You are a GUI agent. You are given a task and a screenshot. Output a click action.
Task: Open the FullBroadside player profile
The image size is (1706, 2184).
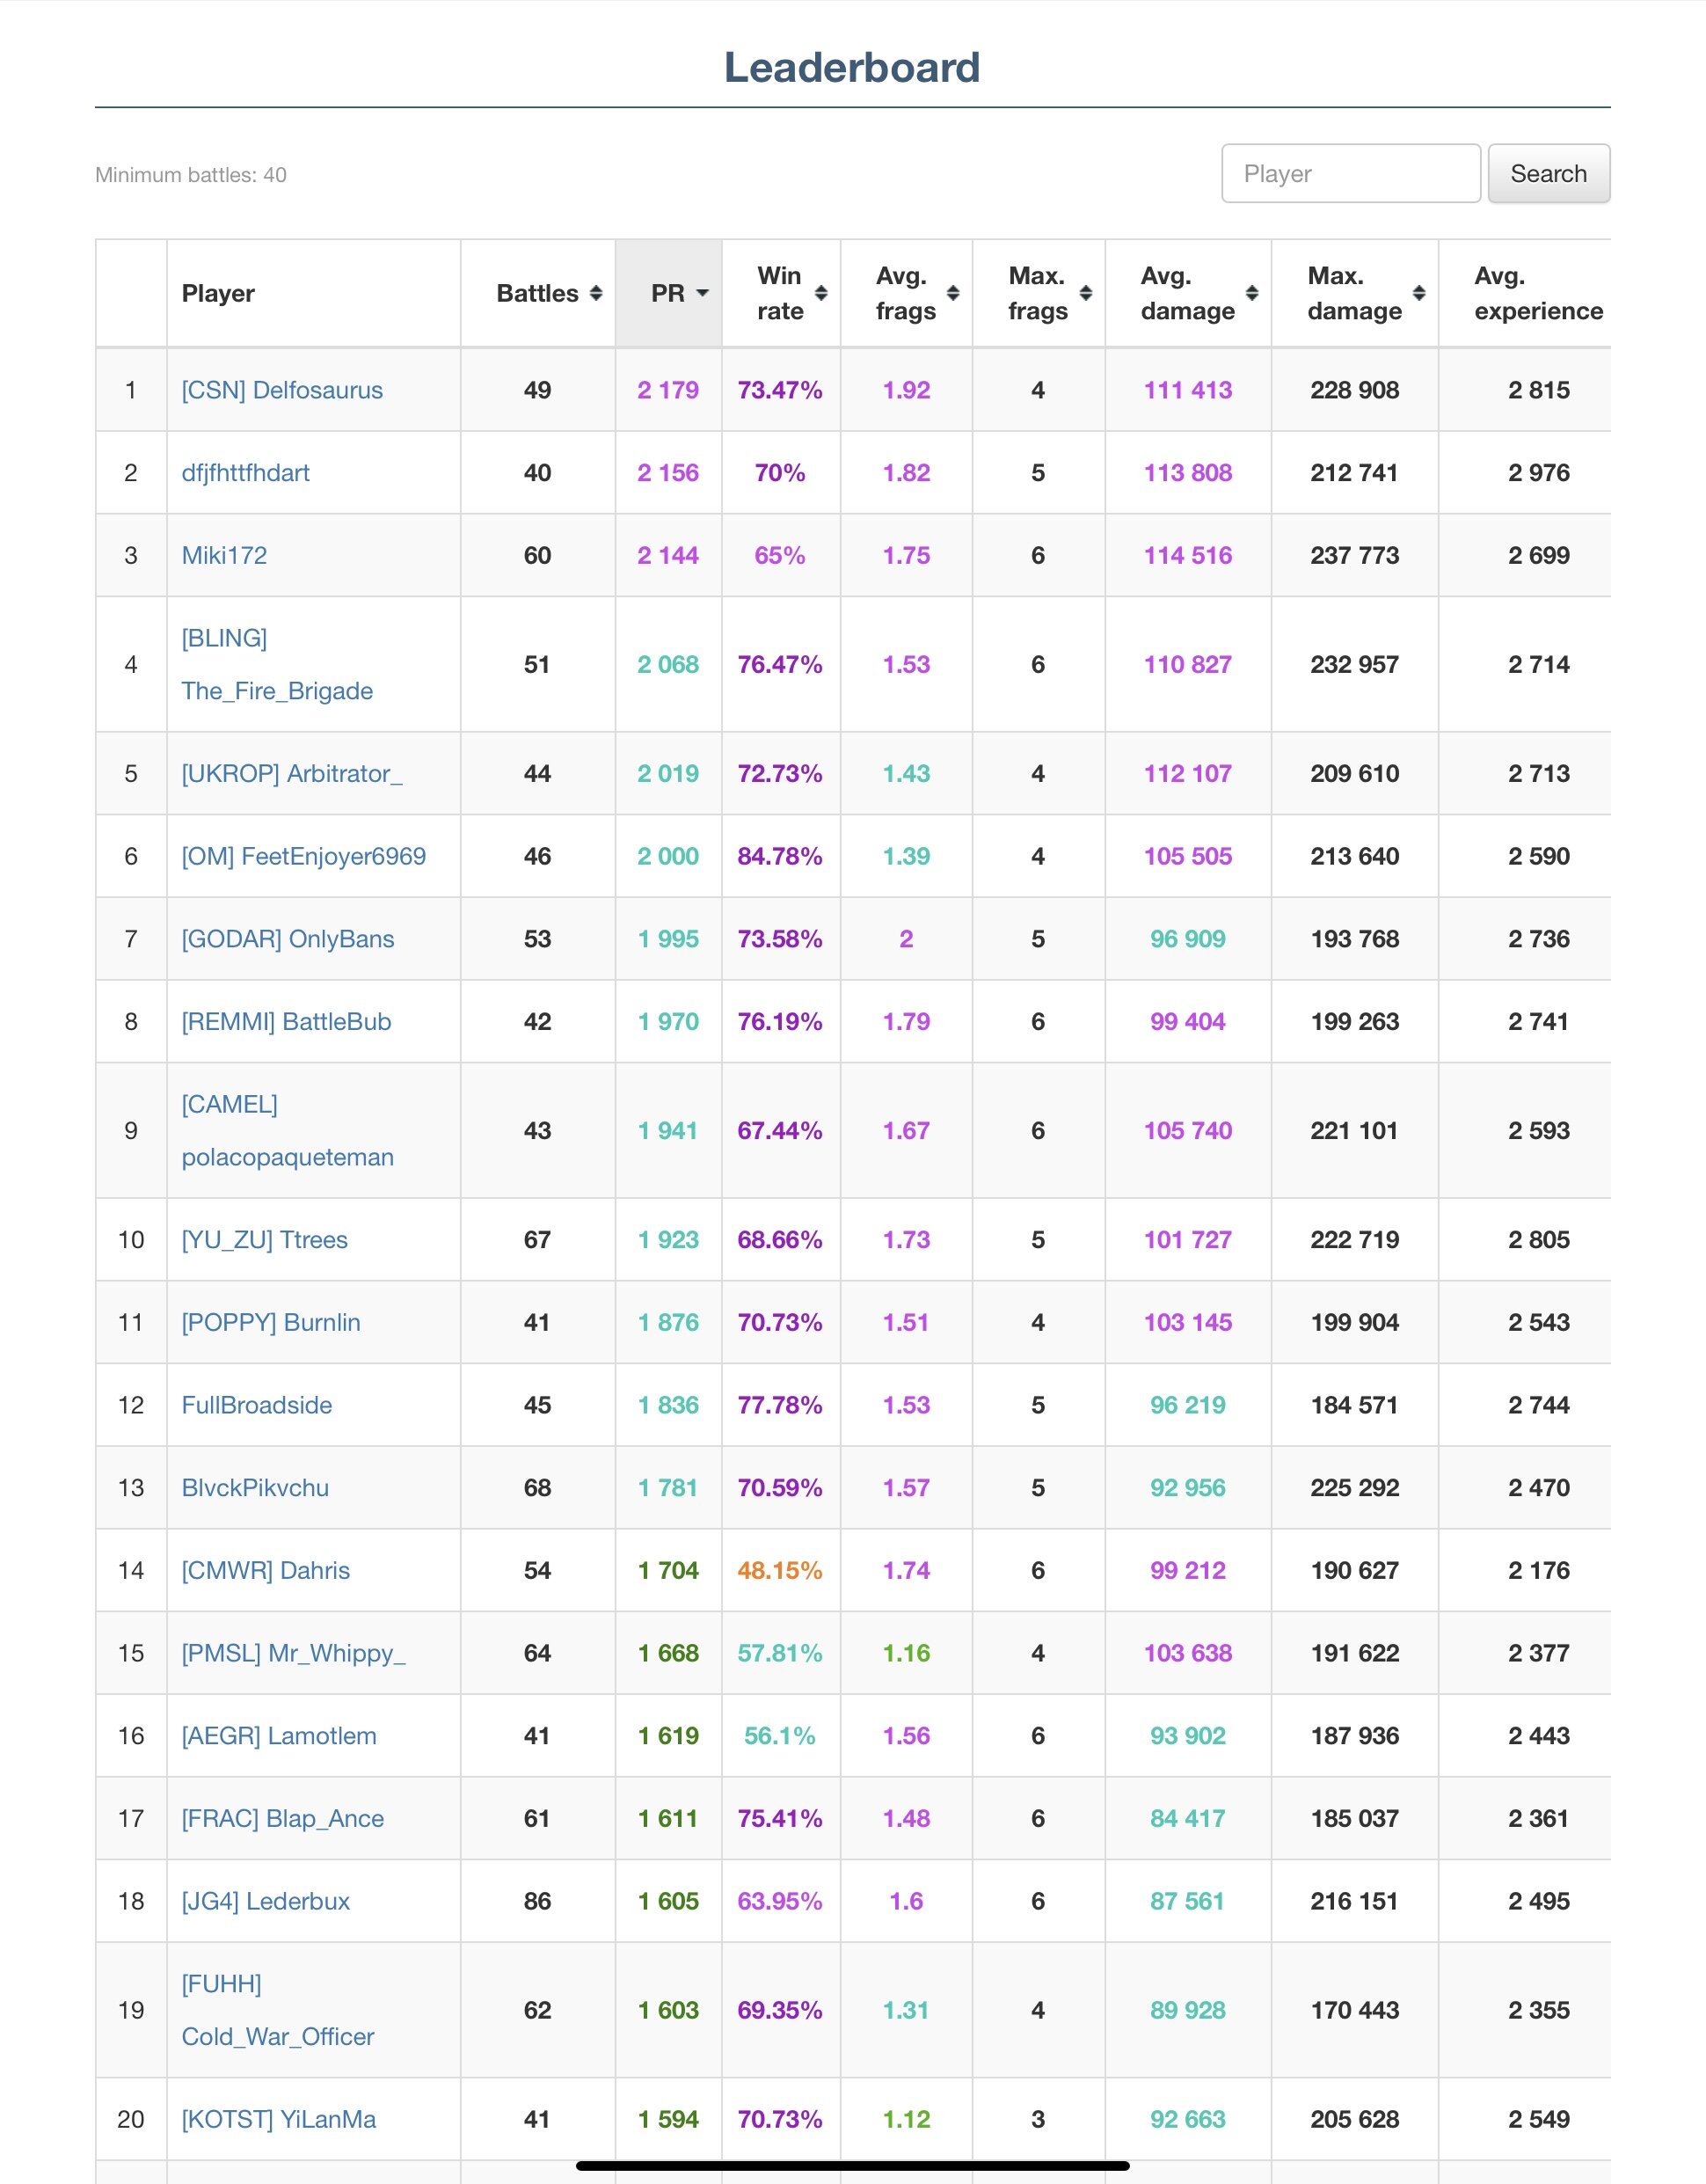coord(257,1405)
